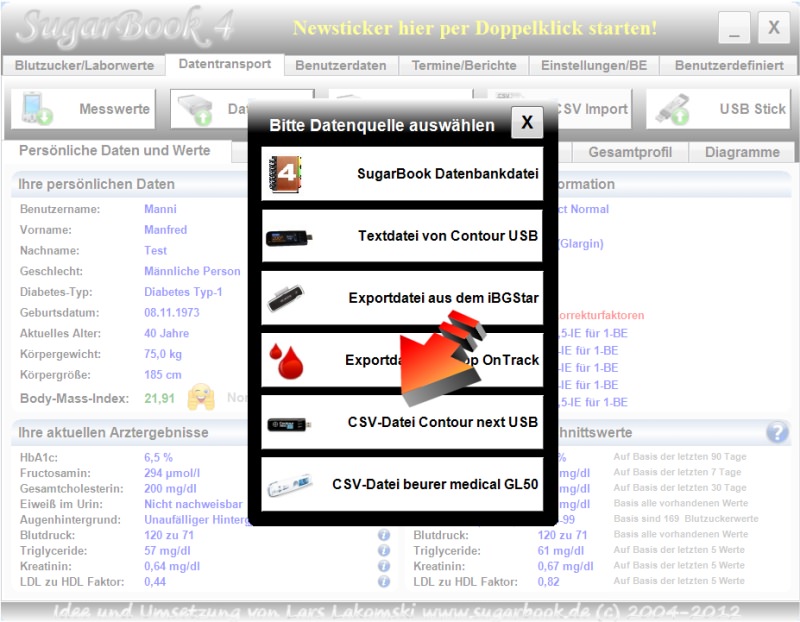This screenshot has width=800, height=622.
Task: Click info icon for Blutdruck under Arztergebnisse
Action: [x=384, y=535]
